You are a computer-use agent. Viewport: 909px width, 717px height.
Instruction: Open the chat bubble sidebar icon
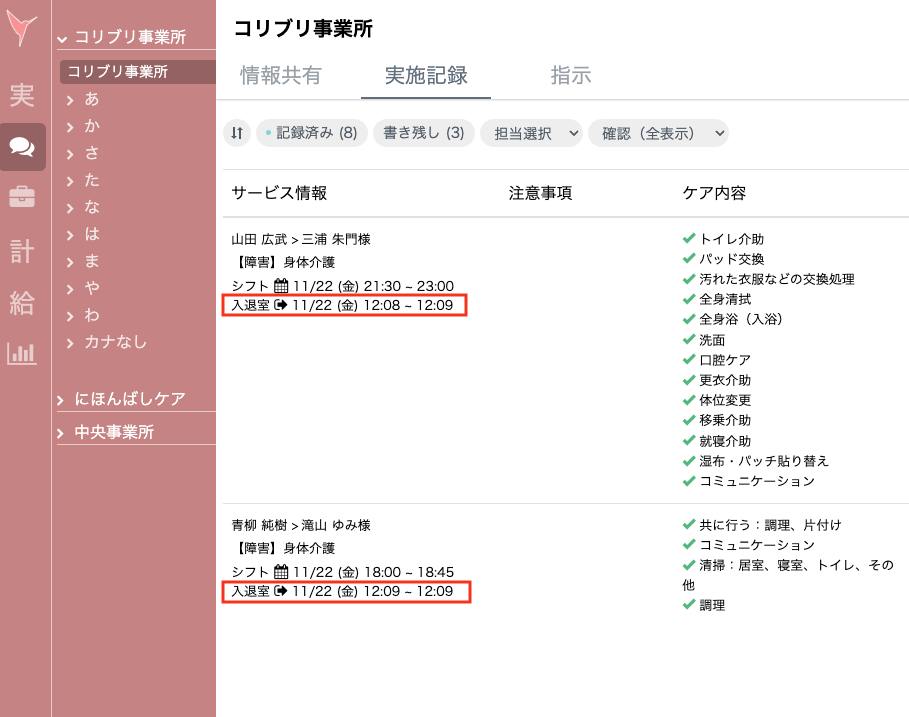tap(21, 146)
